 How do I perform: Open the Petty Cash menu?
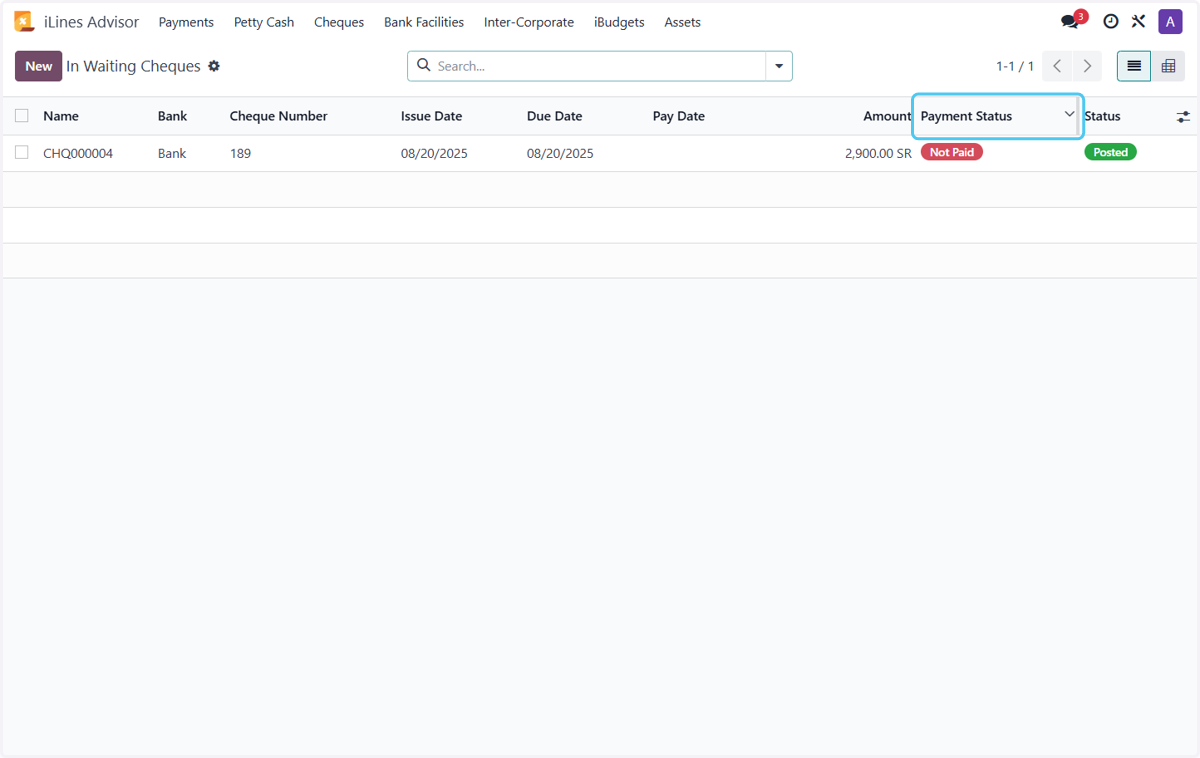pyautogui.click(x=264, y=22)
